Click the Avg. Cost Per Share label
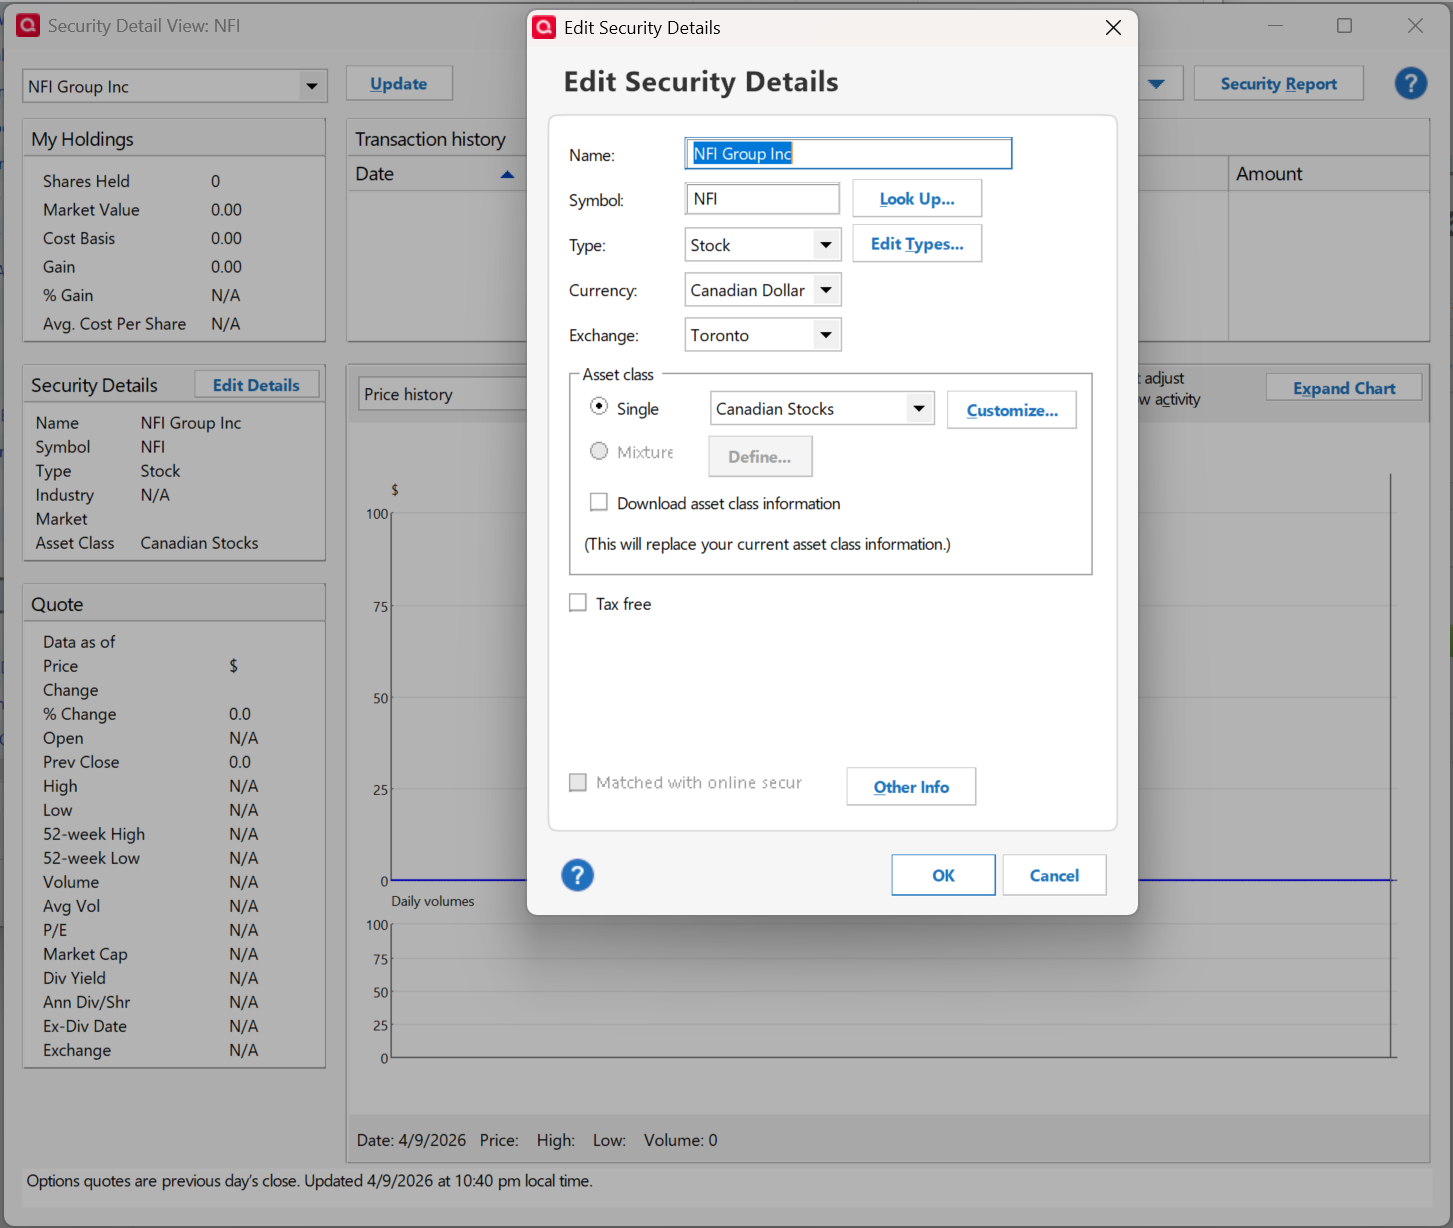 pos(114,324)
